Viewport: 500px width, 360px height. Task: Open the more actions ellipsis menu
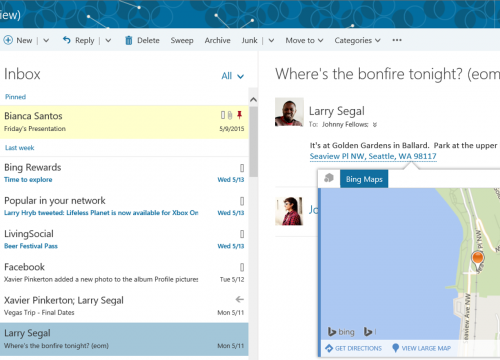coord(397,40)
